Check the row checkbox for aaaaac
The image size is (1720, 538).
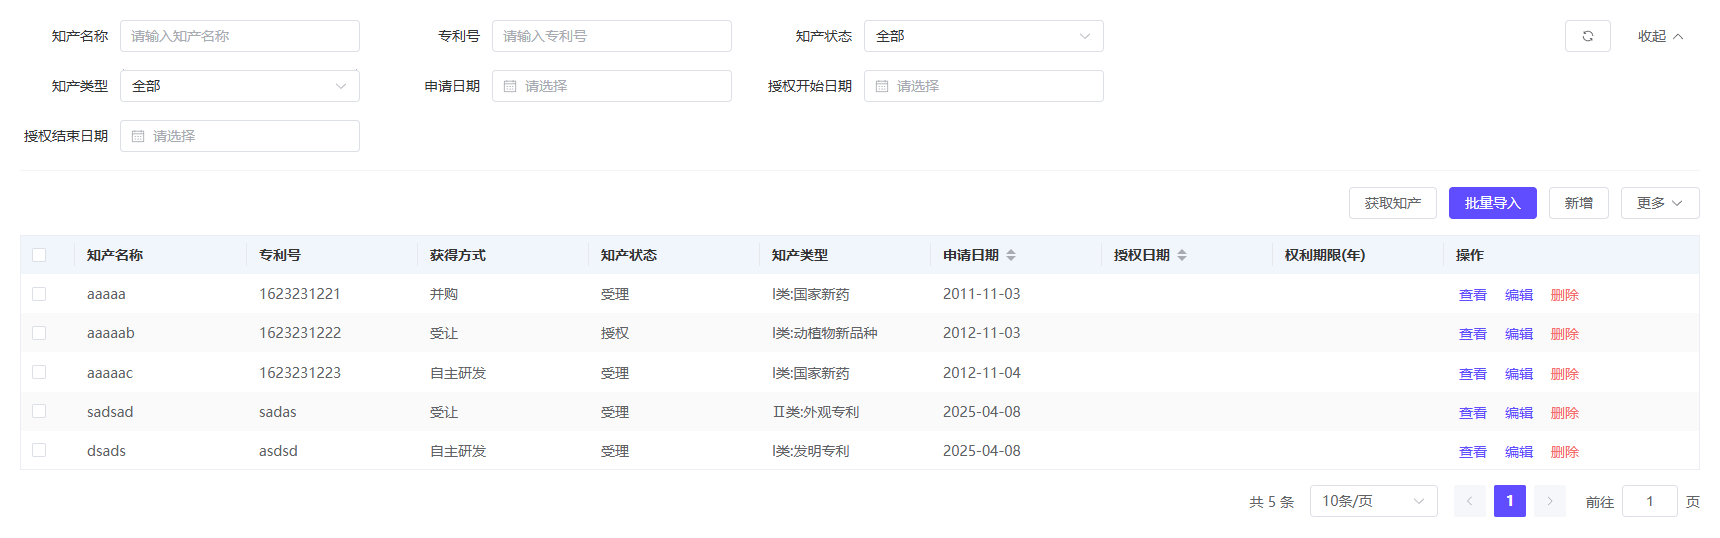click(39, 372)
